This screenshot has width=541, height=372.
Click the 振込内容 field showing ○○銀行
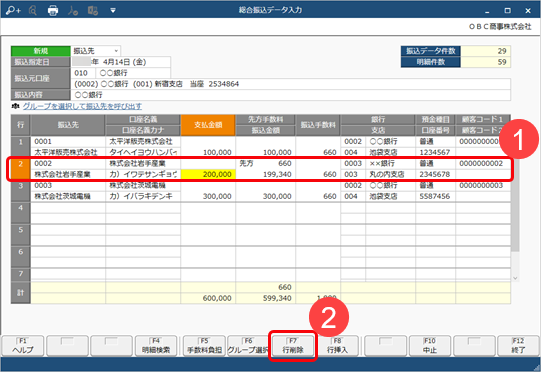click(291, 95)
